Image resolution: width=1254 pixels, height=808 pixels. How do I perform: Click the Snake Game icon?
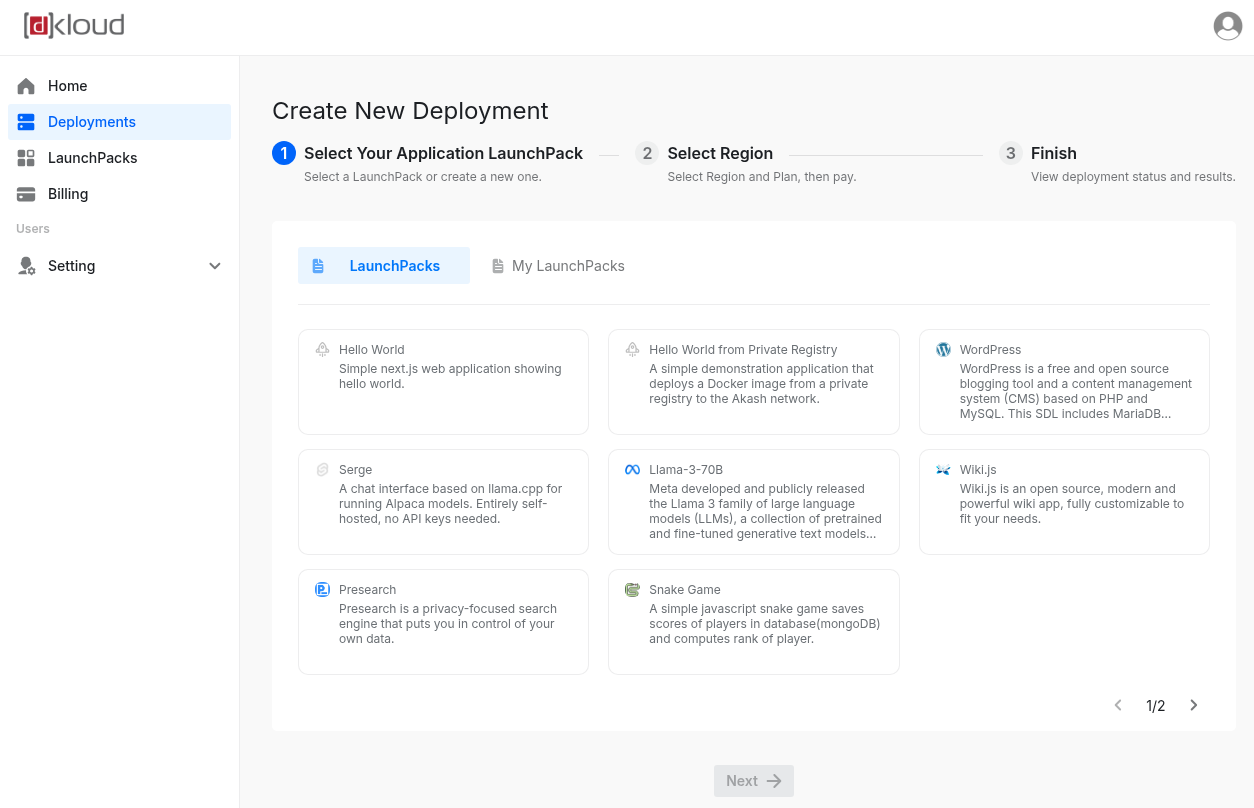(632, 590)
